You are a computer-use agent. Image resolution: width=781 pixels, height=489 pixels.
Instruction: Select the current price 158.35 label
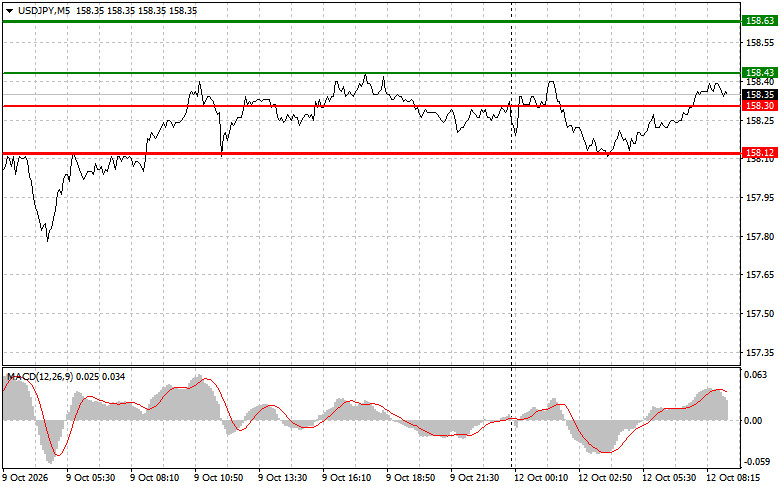click(760, 95)
